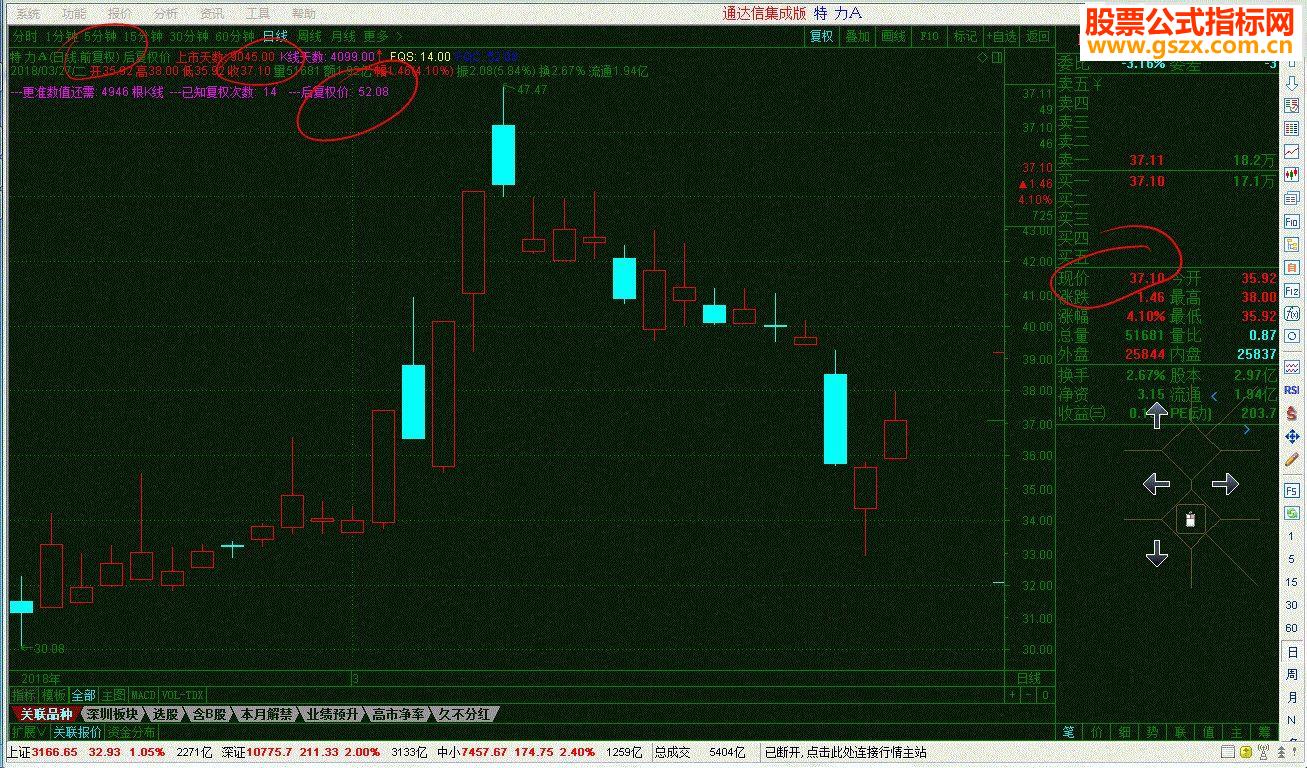
Task: Open the 分析 menu
Action: pos(166,13)
